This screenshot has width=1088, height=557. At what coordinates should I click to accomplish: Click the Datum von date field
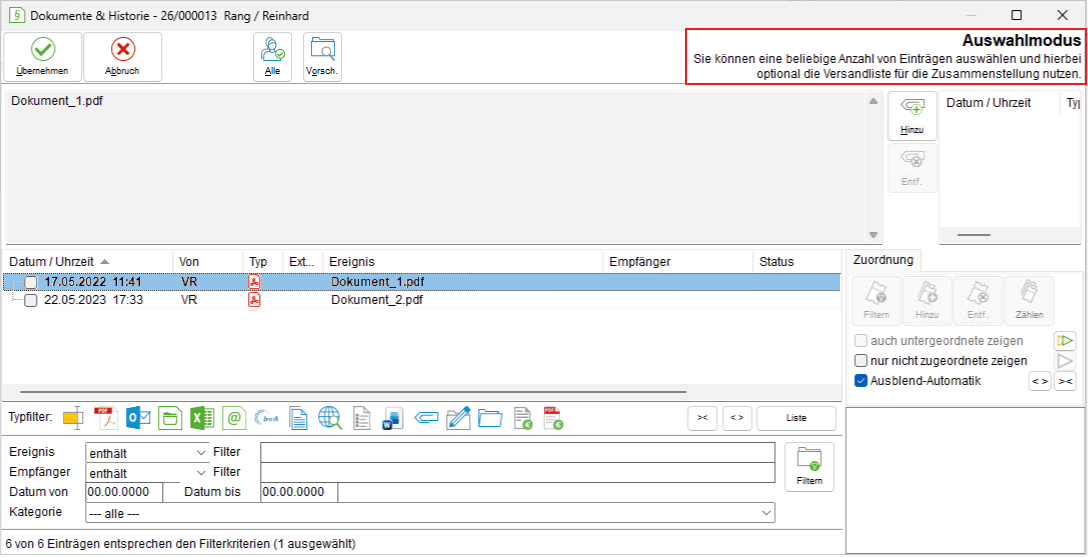tap(124, 492)
